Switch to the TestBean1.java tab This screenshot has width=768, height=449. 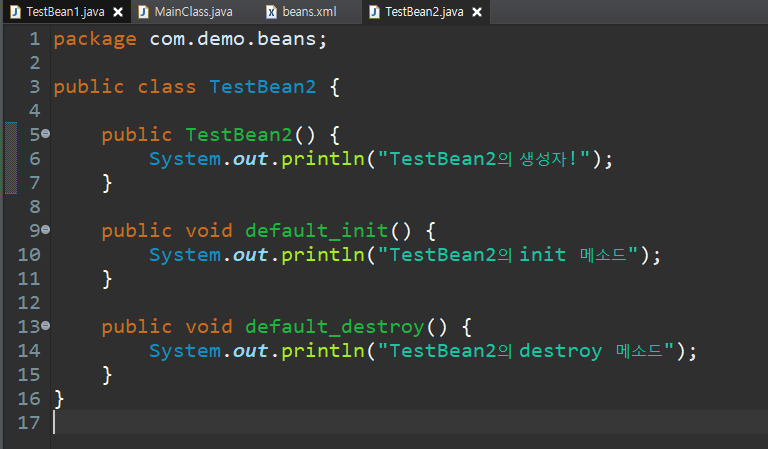click(66, 12)
